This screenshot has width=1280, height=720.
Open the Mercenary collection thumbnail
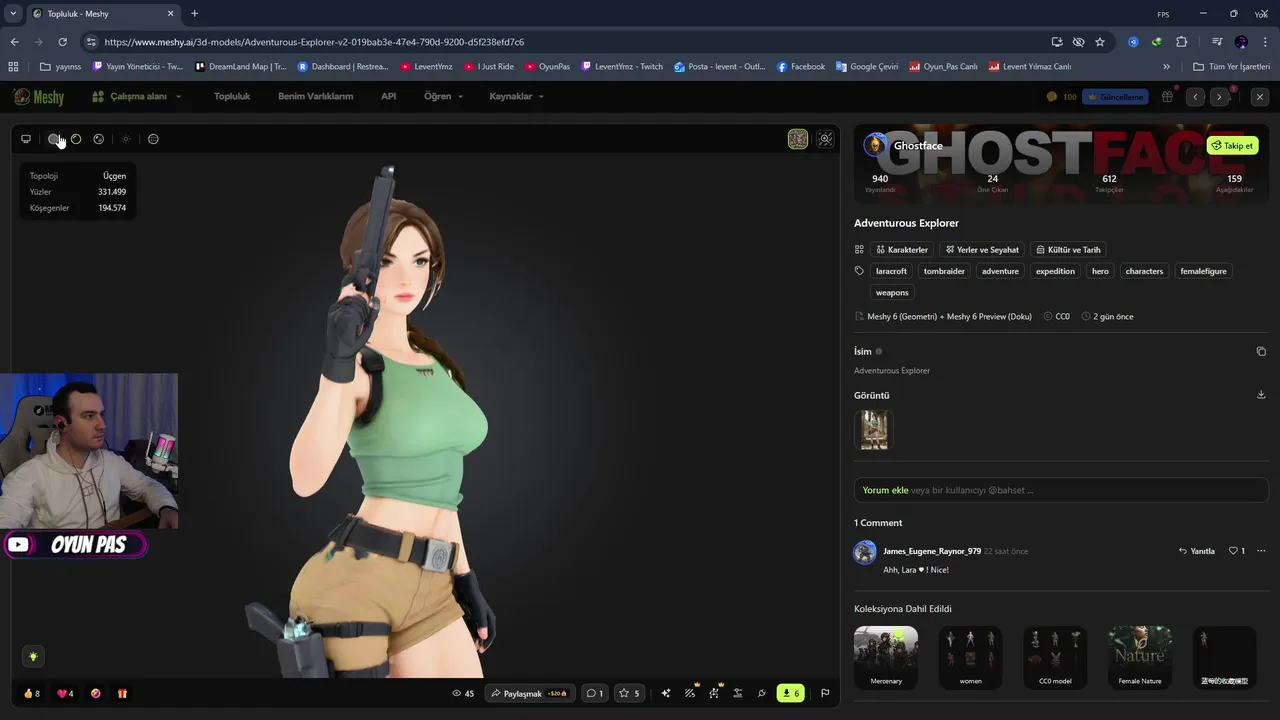click(x=886, y=657)
